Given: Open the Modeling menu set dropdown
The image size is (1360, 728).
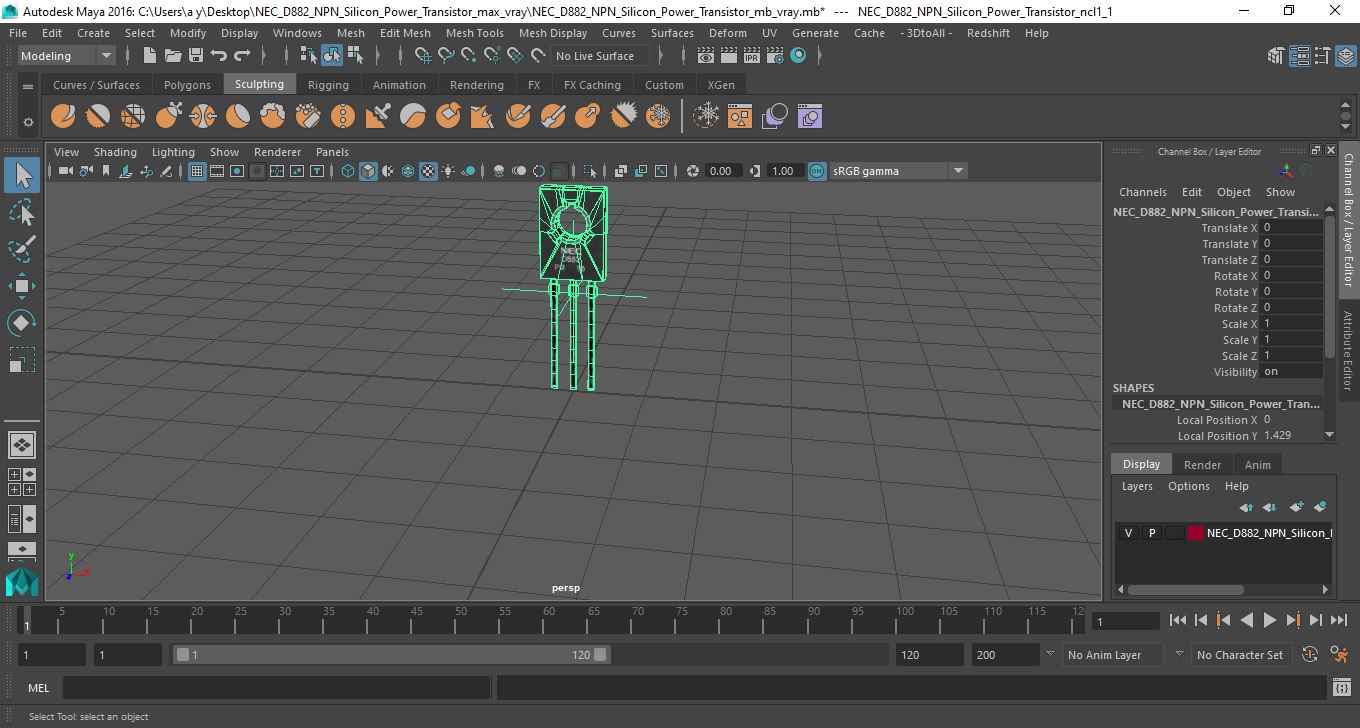Looking at the screenshot, I should tap(67, 56).
